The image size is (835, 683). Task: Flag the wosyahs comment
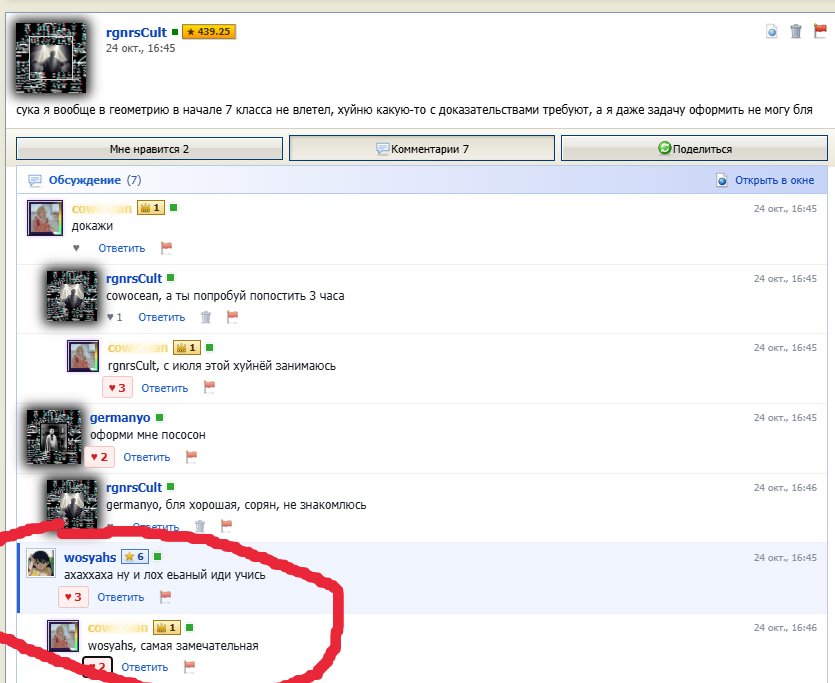(166, 597)
